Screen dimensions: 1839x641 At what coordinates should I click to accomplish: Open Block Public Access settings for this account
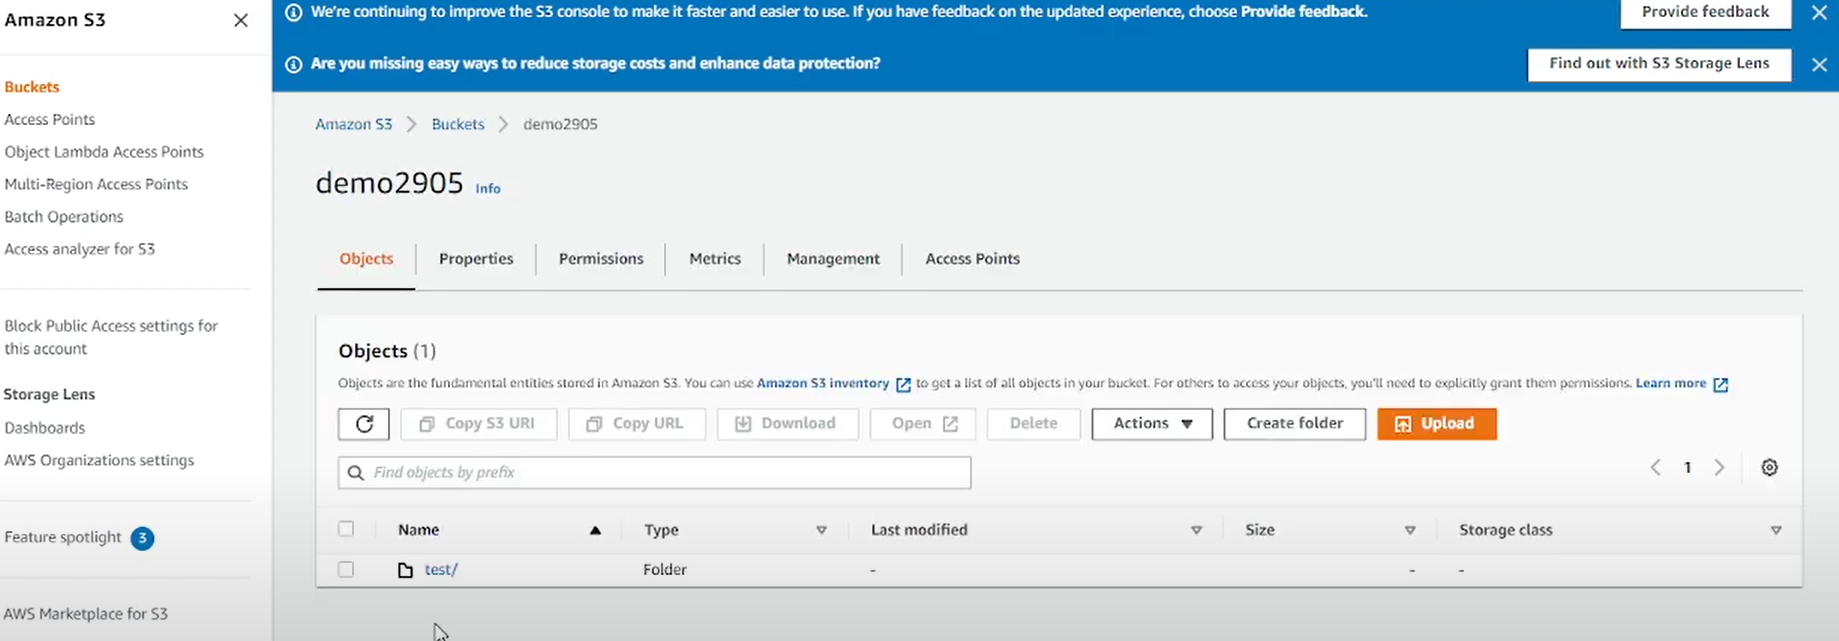[111, 338]
